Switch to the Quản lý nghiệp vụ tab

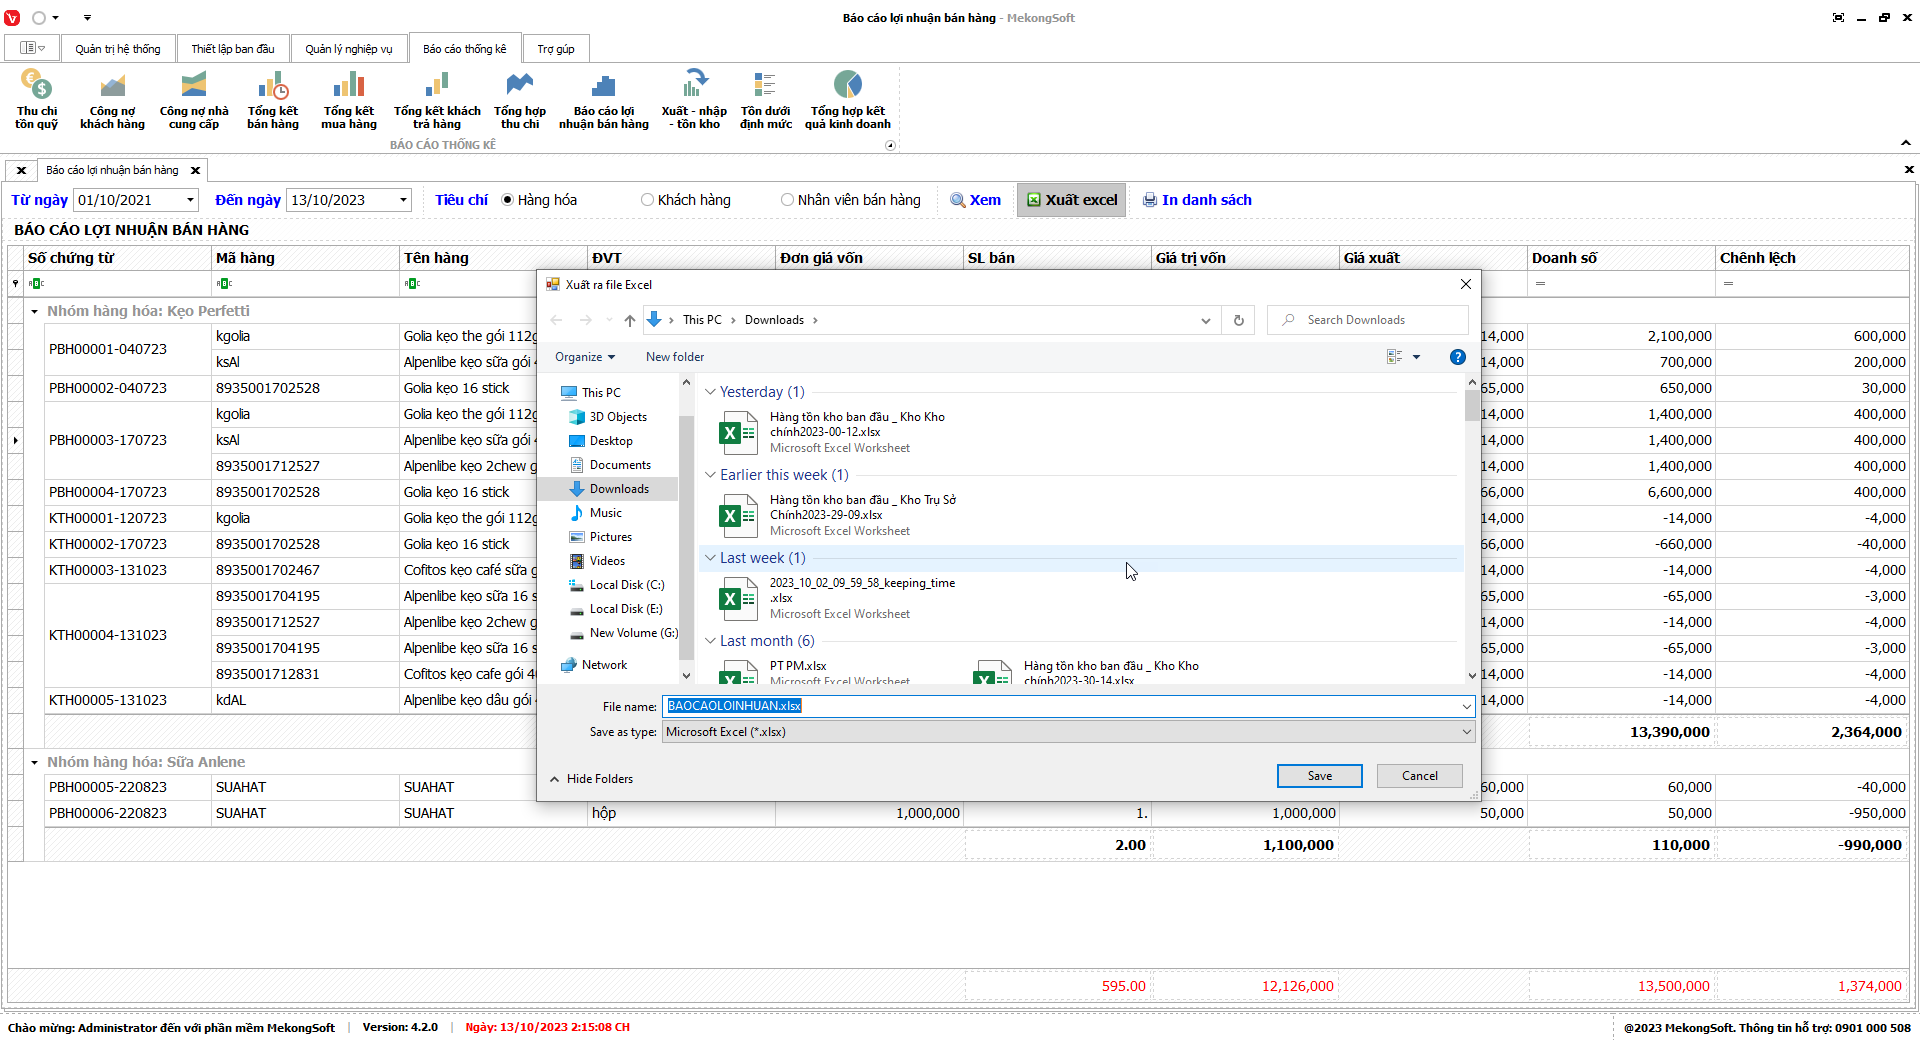click(348, 49)
